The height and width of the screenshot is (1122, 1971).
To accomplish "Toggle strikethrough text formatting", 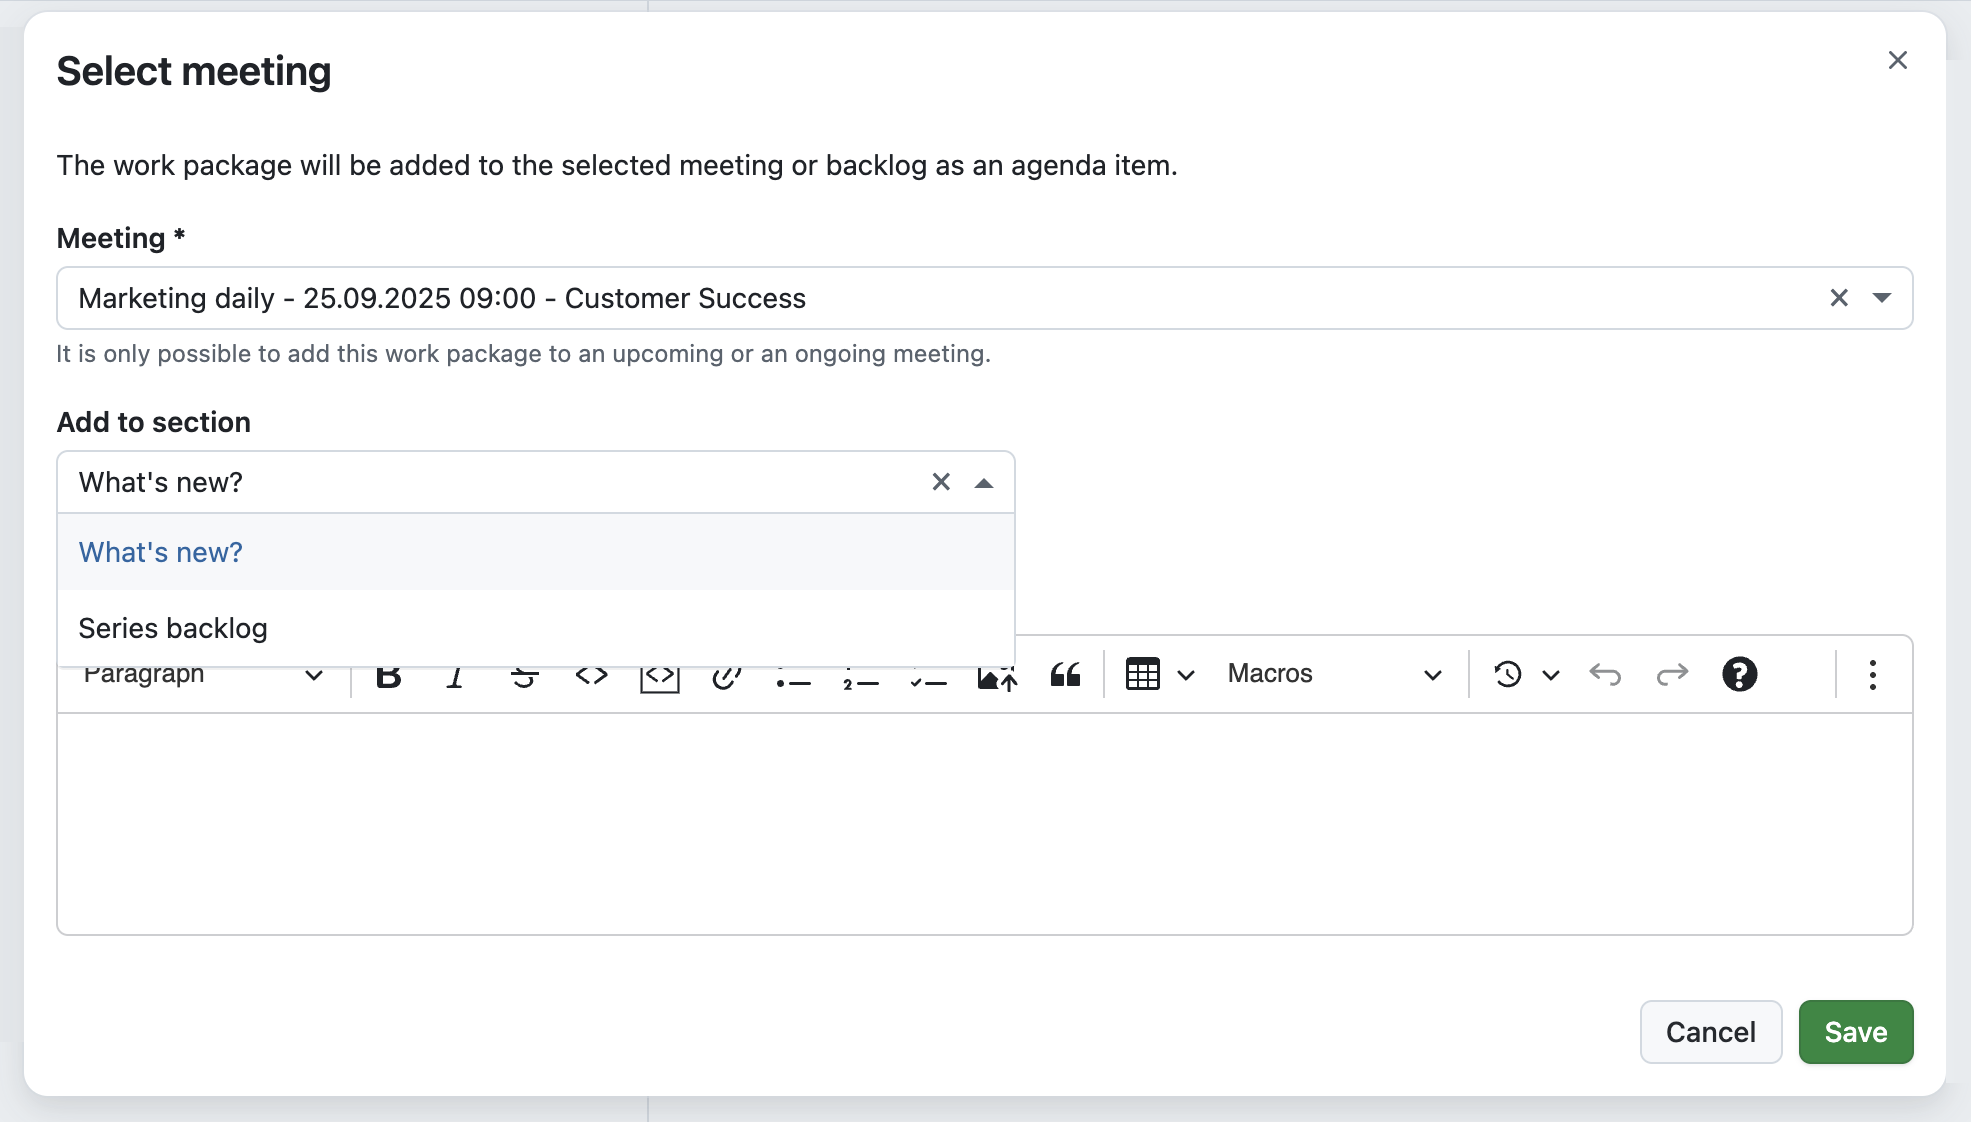I will coord(524,675).
